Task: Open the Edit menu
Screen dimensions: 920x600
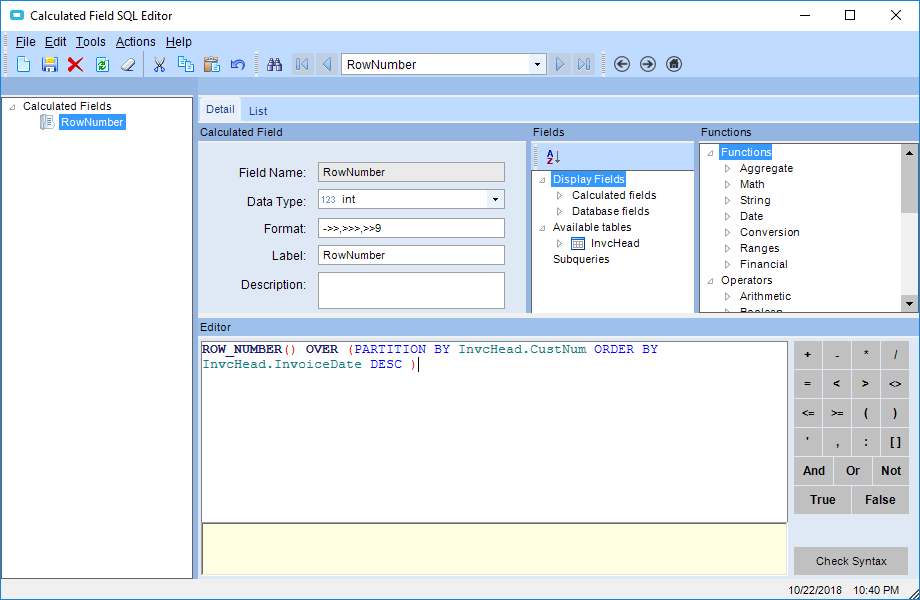Action: click(x=55, y=42)
